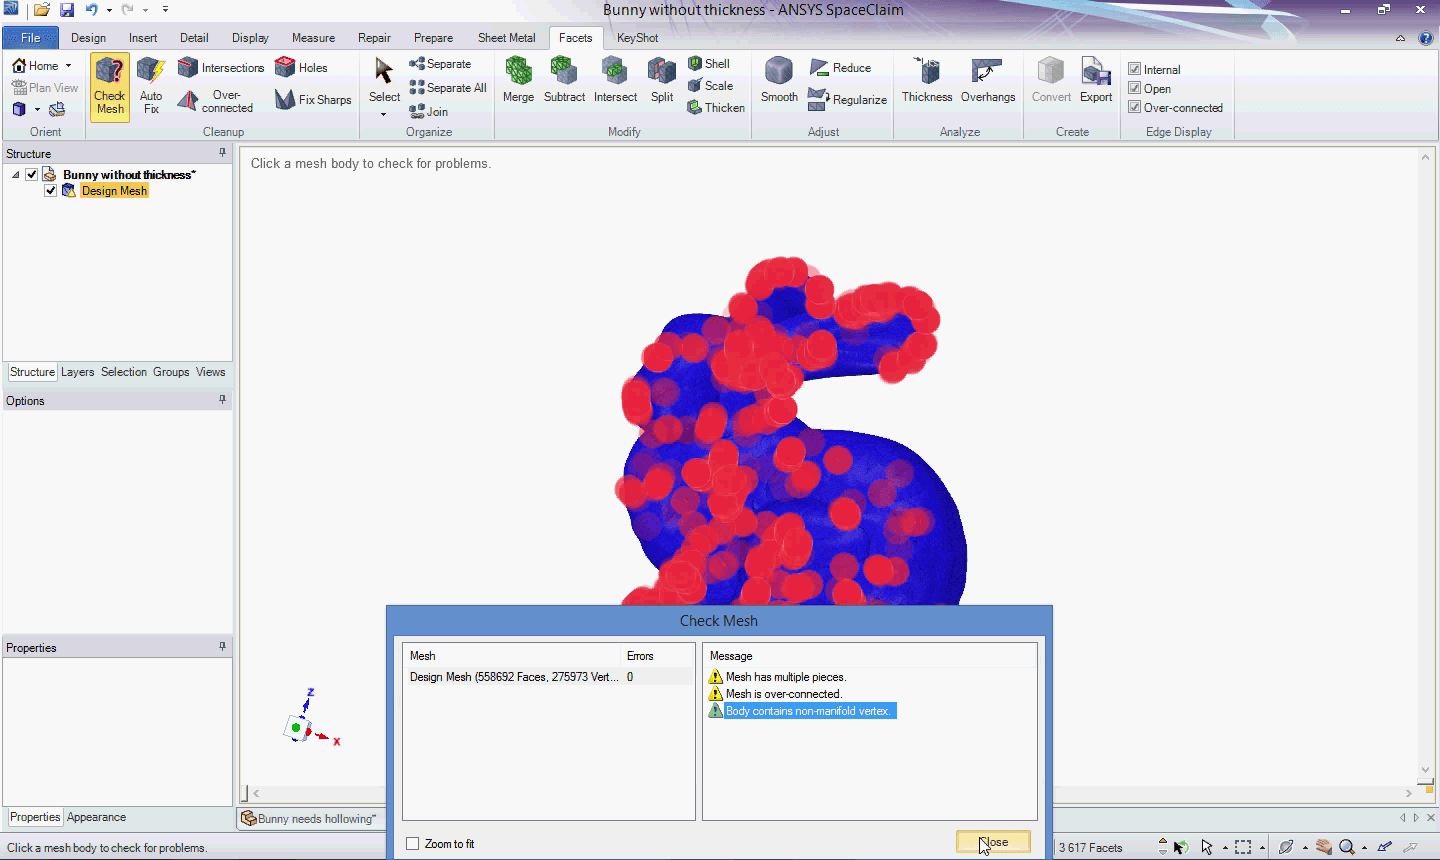1440x860 pixels.
Task: Switch to the Repair ribbon tab
Action: click(374, 38)
